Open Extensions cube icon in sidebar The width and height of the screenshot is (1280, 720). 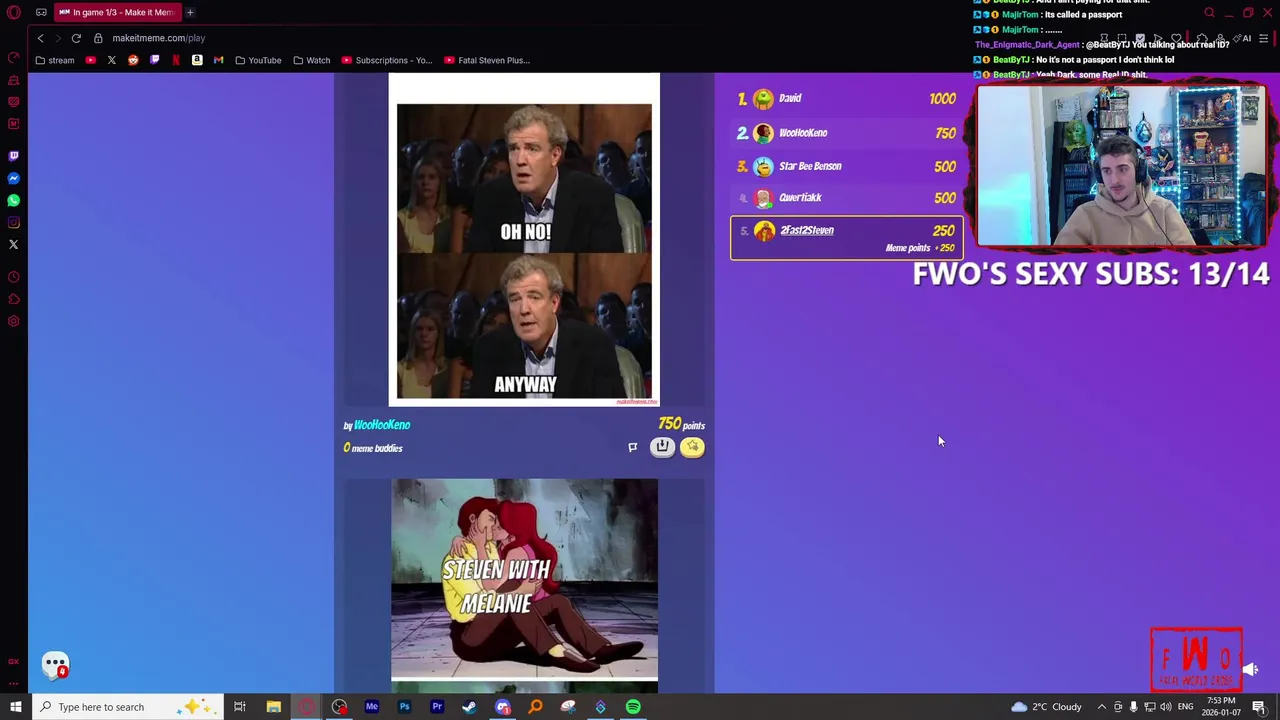tap(14, 299)
